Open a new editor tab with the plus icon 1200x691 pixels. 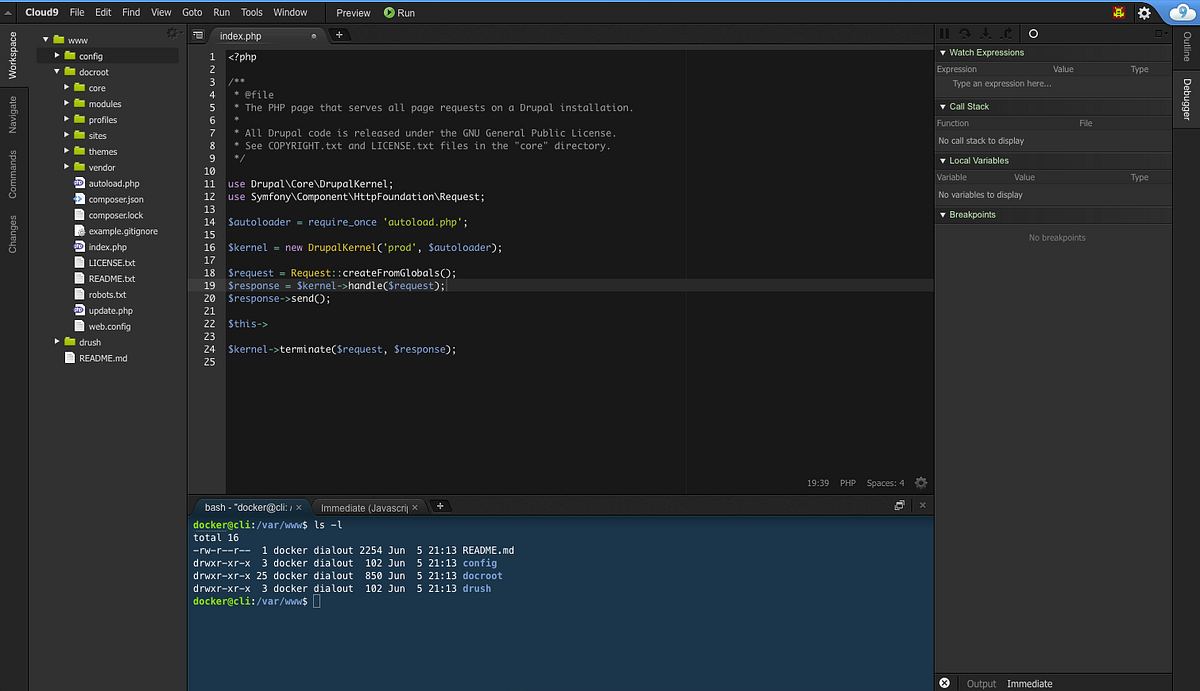coord(338,34)
